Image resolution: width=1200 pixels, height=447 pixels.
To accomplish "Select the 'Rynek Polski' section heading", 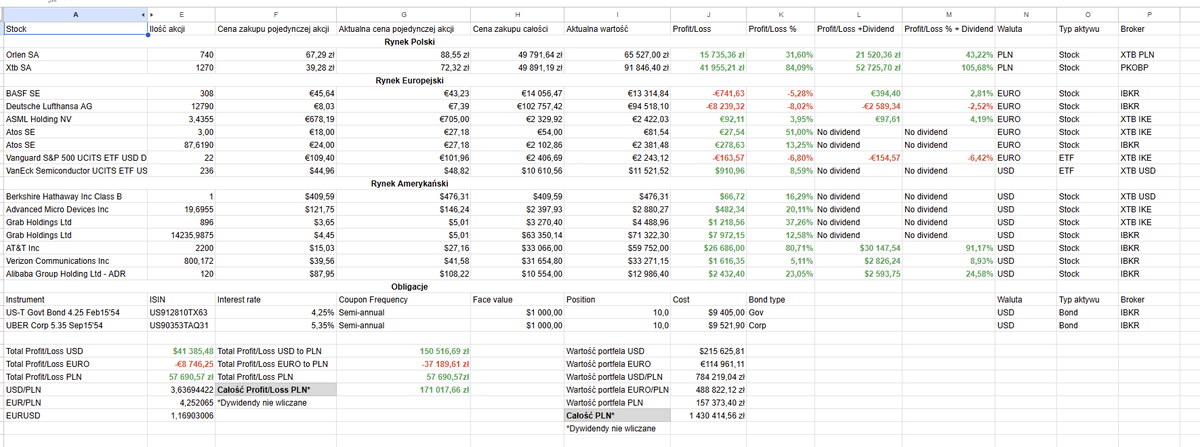I will point(408,43).
